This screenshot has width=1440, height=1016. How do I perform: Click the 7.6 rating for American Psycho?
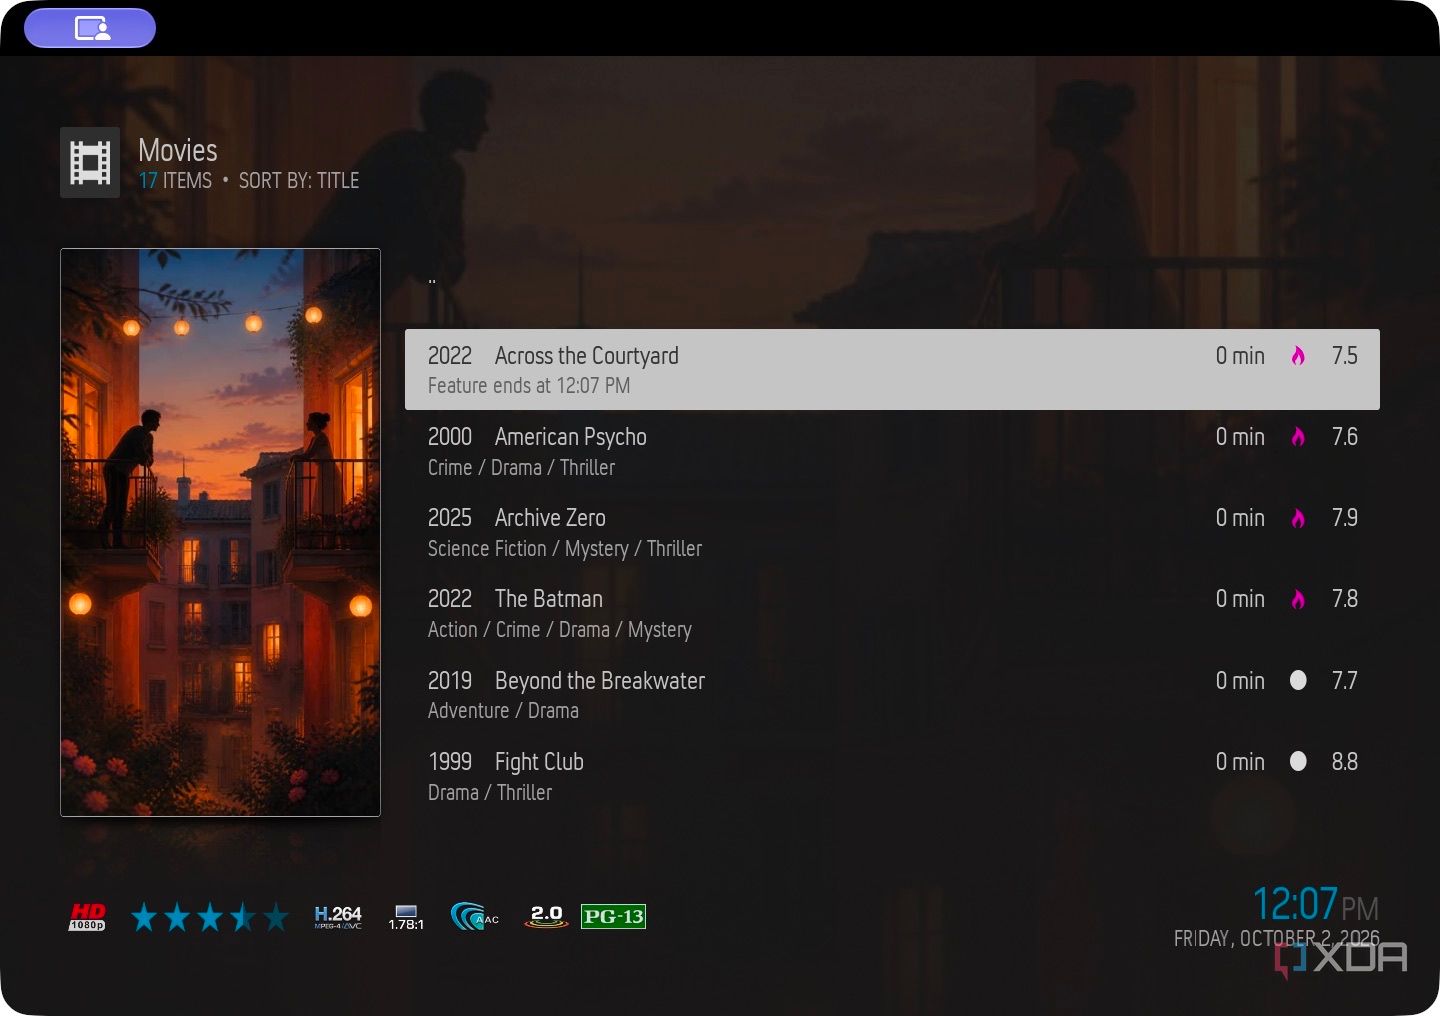pos(1345,437)
